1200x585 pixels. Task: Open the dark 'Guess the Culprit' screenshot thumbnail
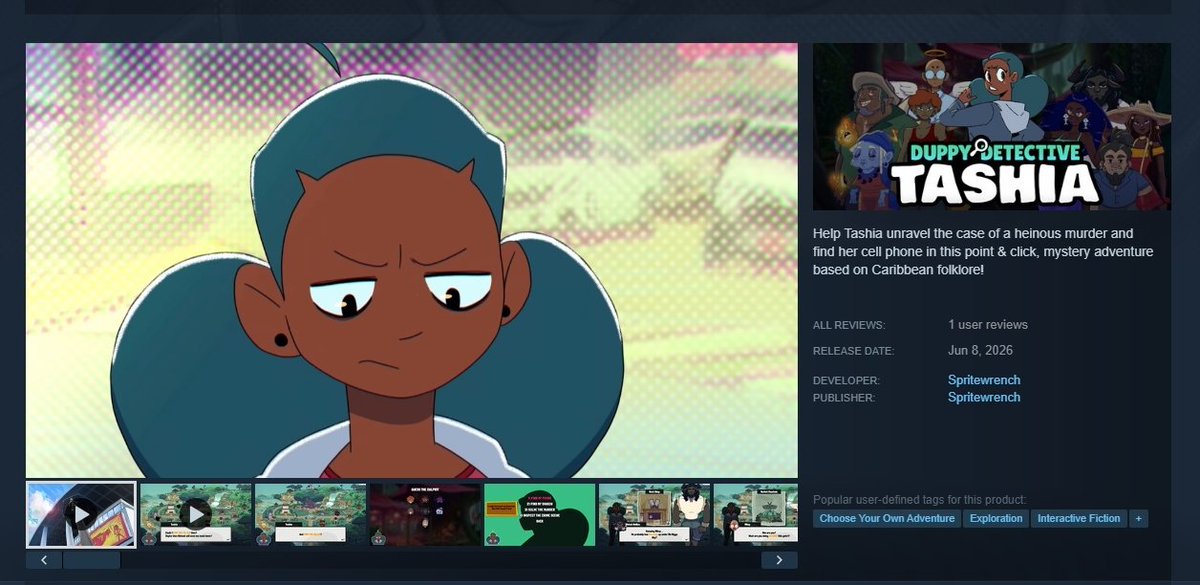coord(425,515)
